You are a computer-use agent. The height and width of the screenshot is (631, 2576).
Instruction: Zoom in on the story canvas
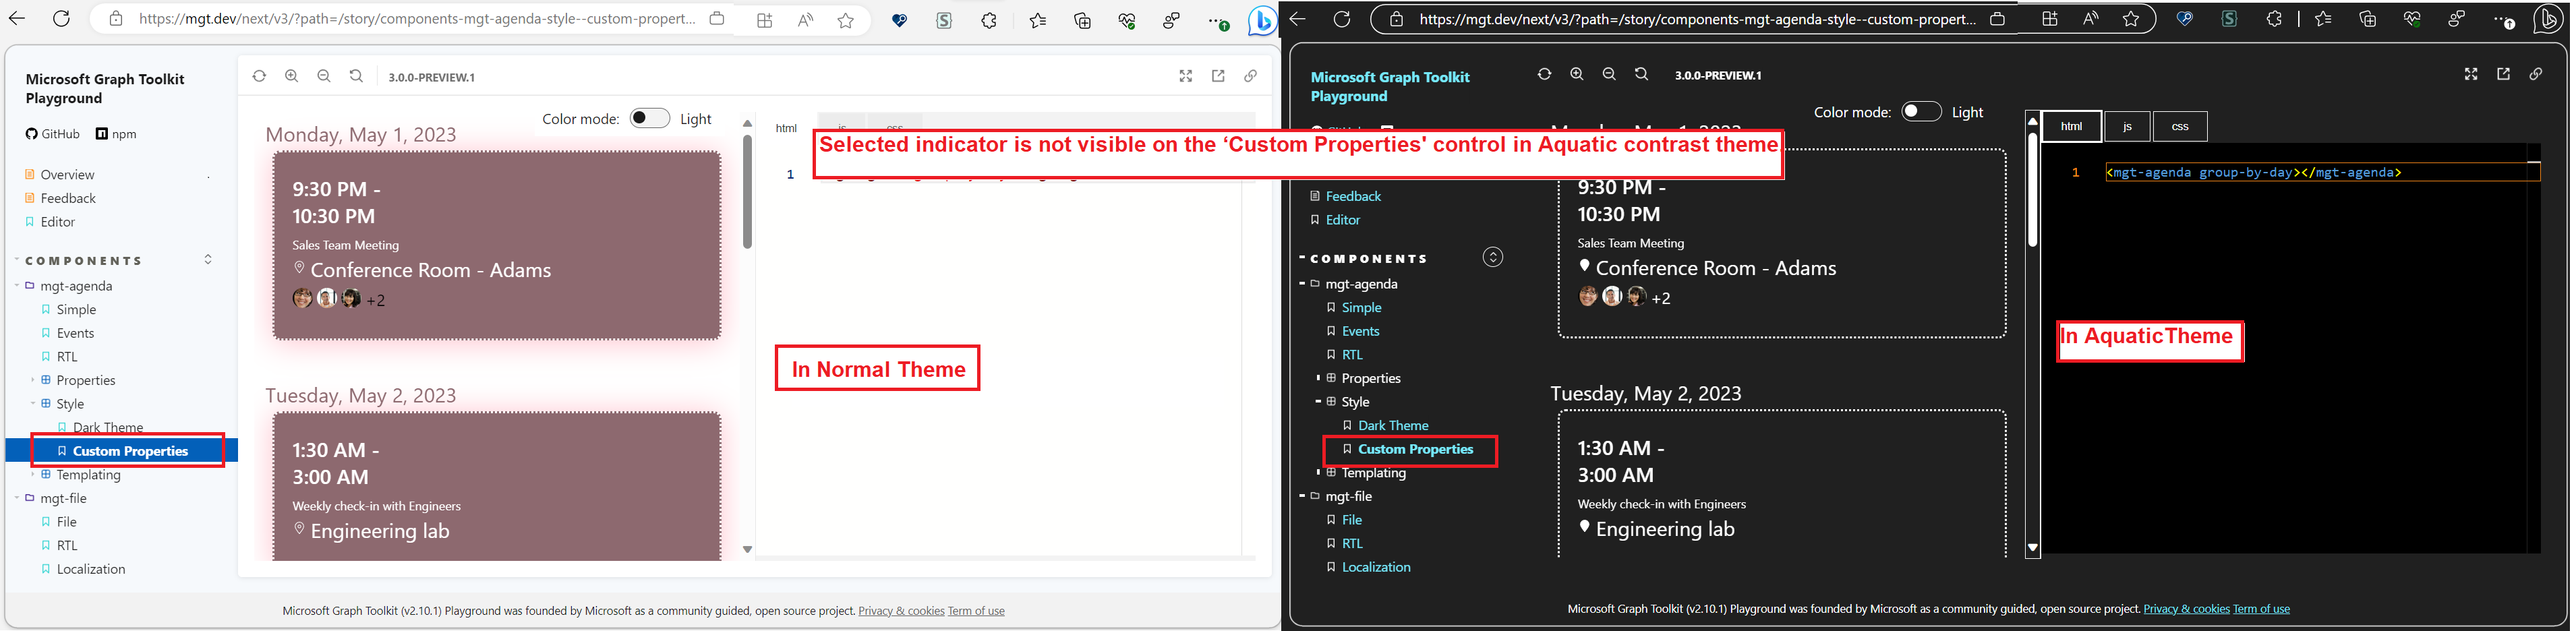tap(292, 75)
